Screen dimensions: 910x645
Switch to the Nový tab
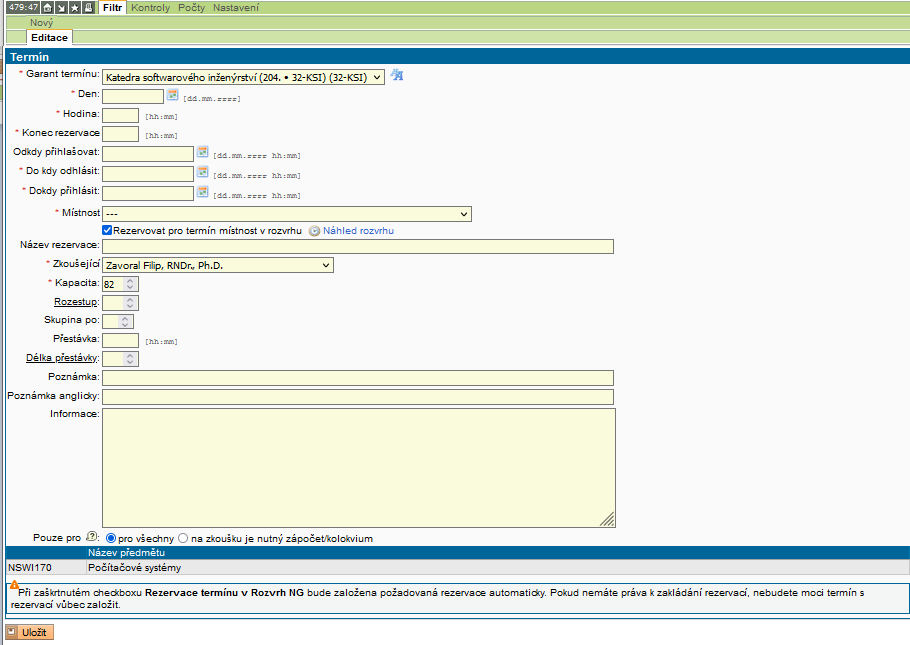pyautogui.click(x=41, y=22)
